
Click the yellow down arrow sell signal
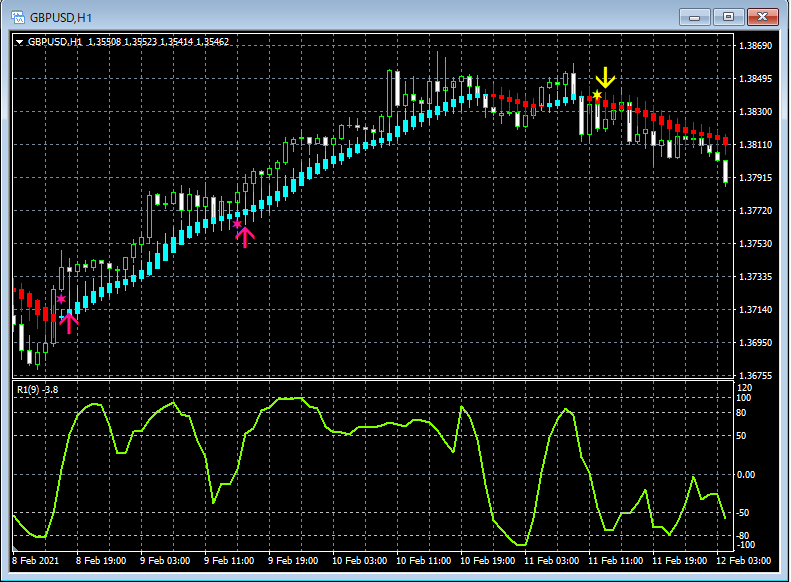605,78
